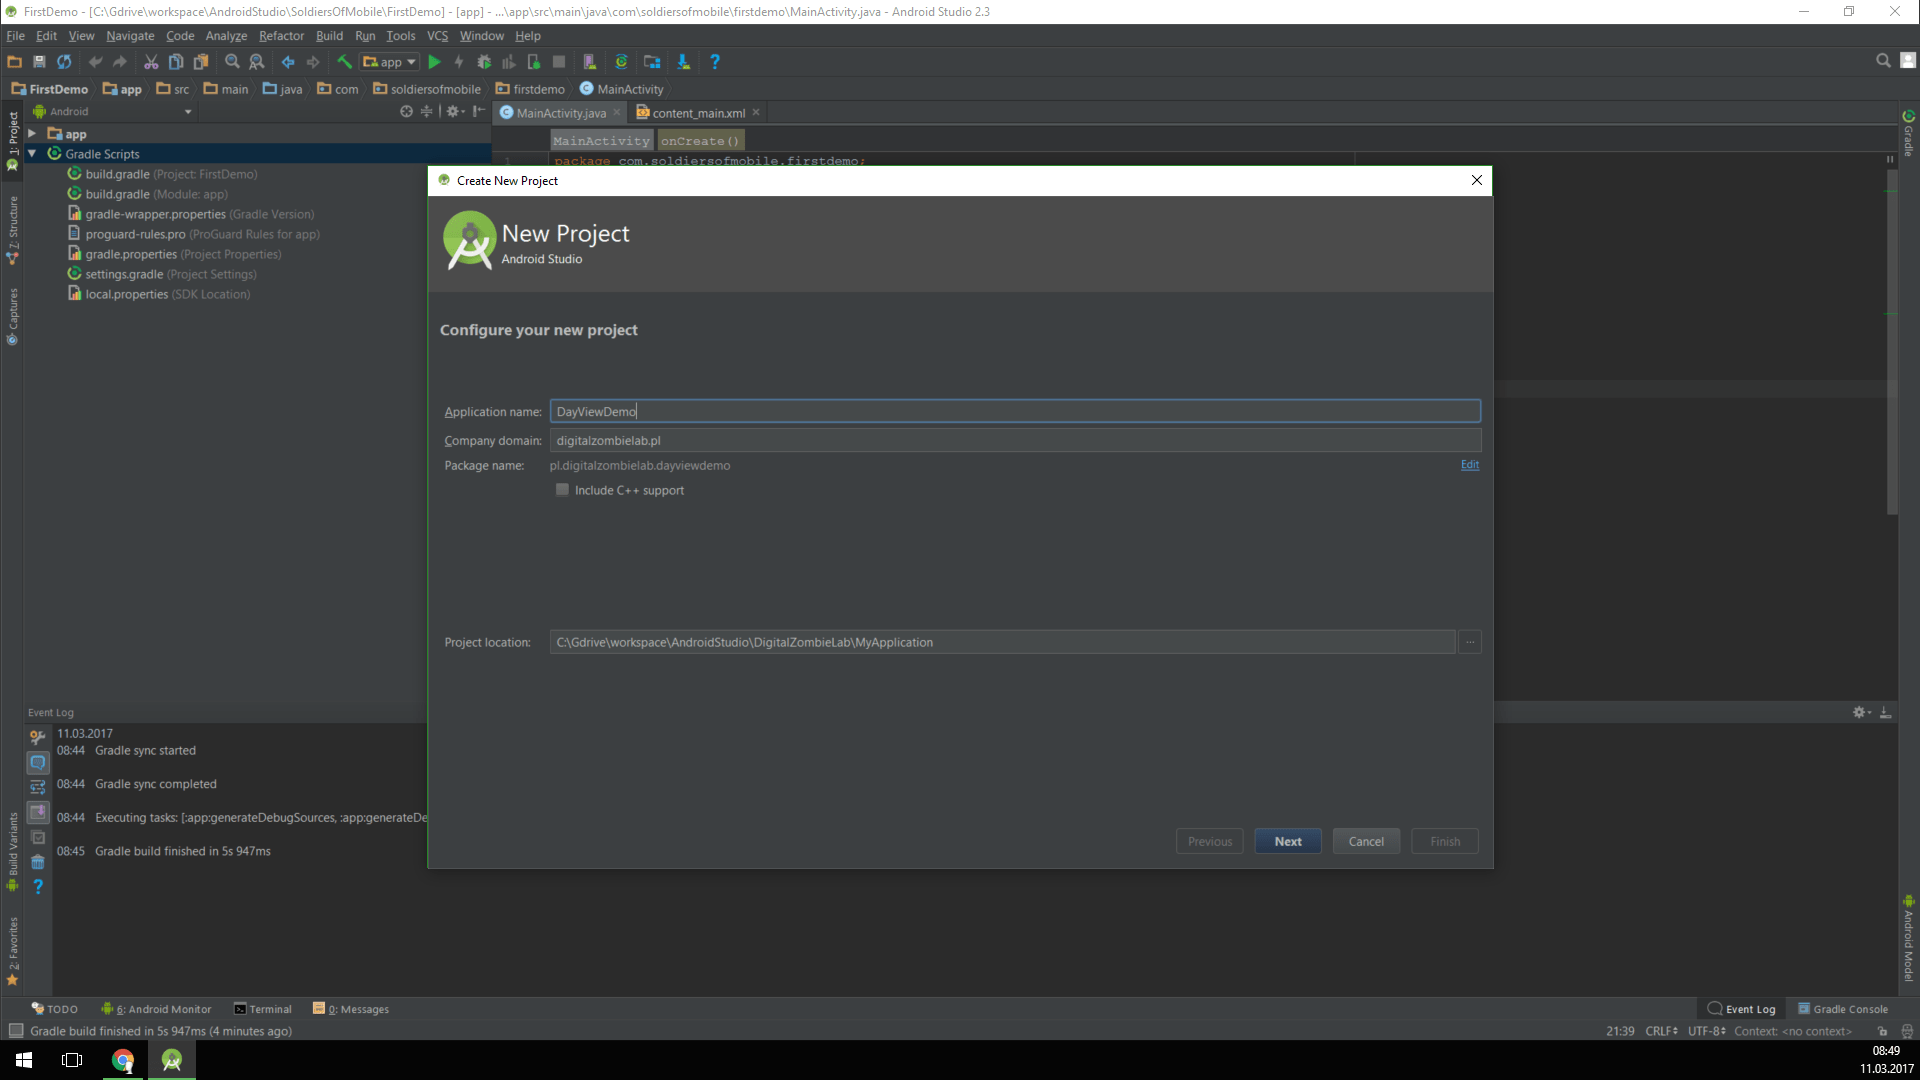Collapse the Gradle Scripts tree node
This screenshot has height=1080, width=1920.
32,153
